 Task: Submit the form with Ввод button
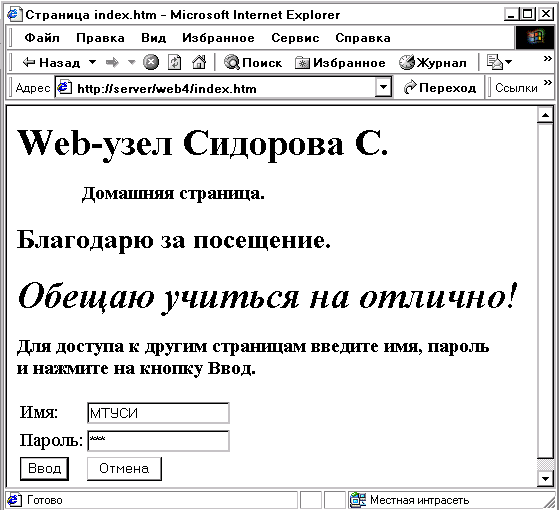point(45,469)
